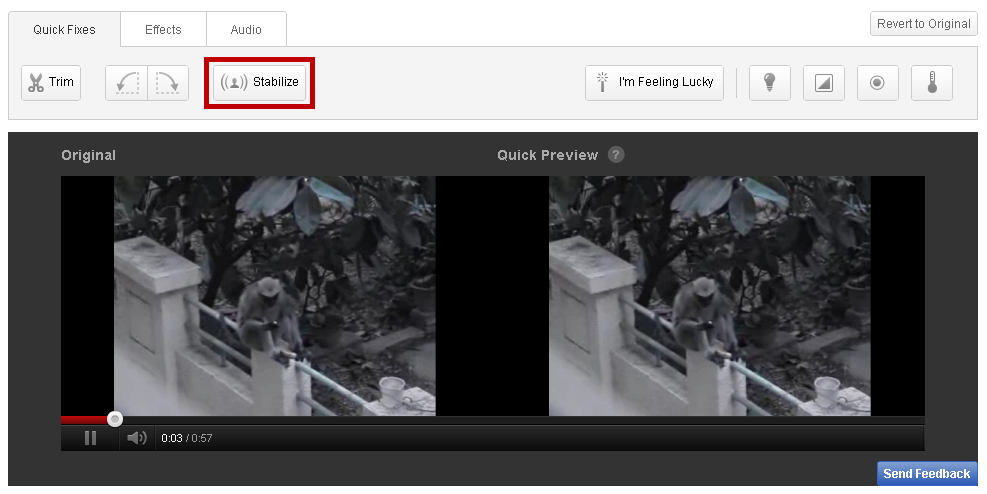Click the Original label
This screenshot has width=987, height=494.
(x=89, y=155)
